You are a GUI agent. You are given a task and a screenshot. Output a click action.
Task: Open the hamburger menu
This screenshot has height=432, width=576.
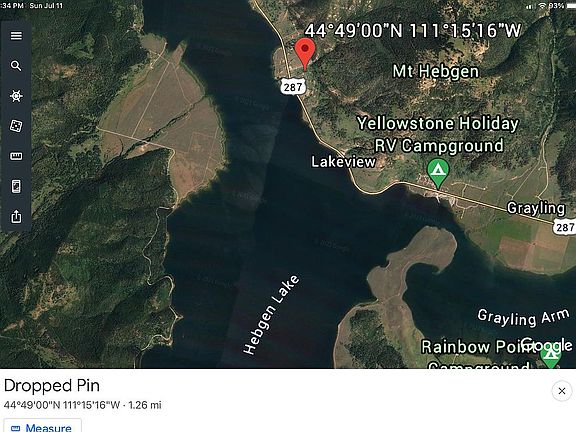(x=16, y=36)
